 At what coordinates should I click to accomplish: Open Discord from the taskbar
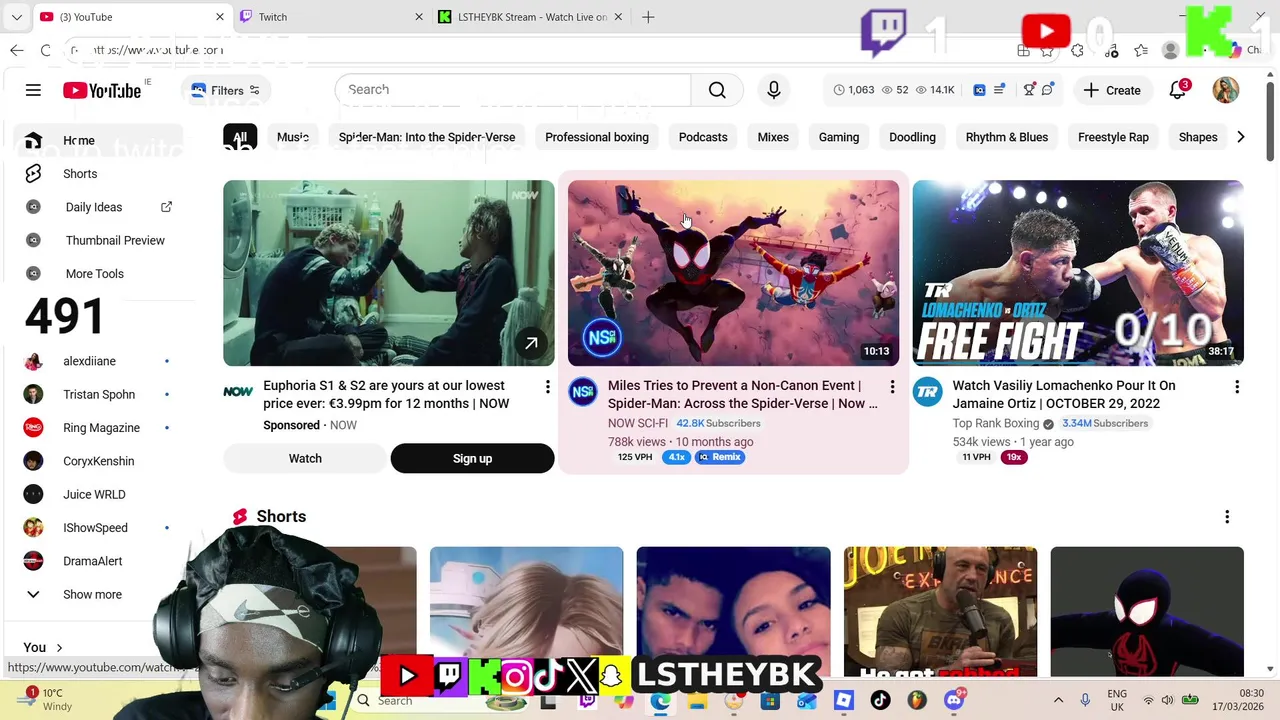[954, 701]
